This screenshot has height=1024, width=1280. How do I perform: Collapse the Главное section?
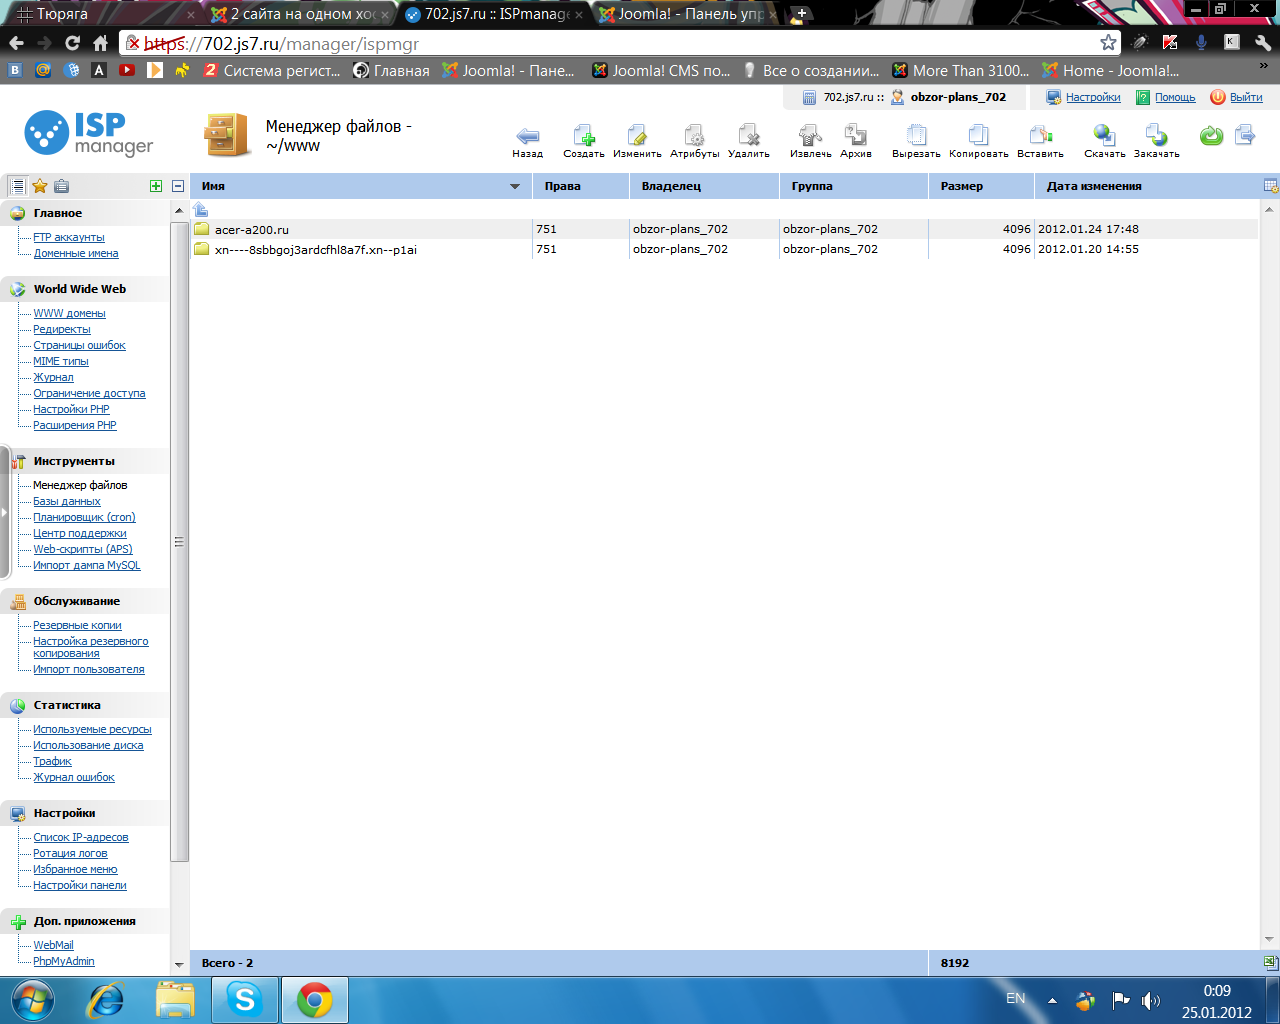[x=58, y=213]
